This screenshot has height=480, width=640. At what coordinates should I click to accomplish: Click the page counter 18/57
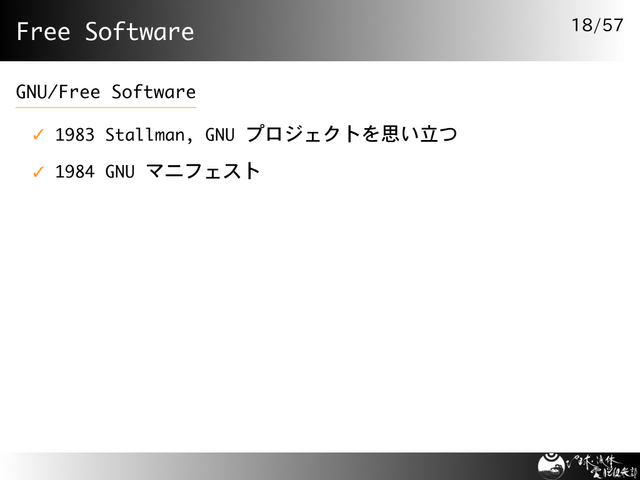point(597,25)
